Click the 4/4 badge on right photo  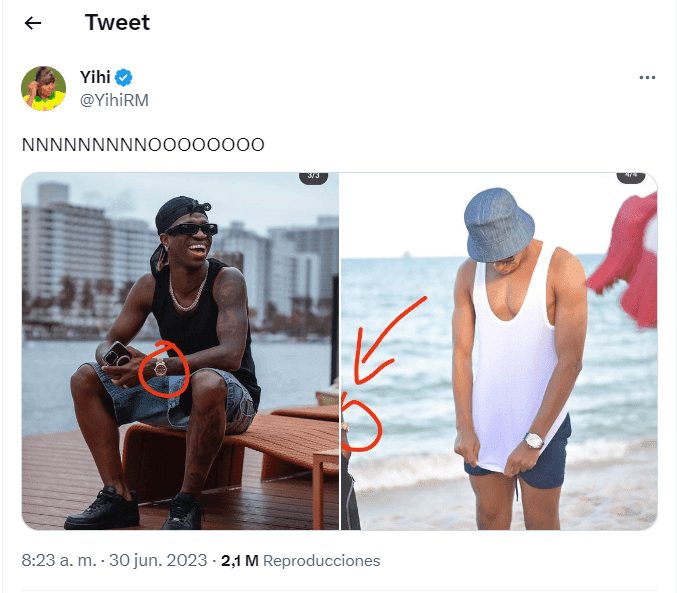(631, 176)
